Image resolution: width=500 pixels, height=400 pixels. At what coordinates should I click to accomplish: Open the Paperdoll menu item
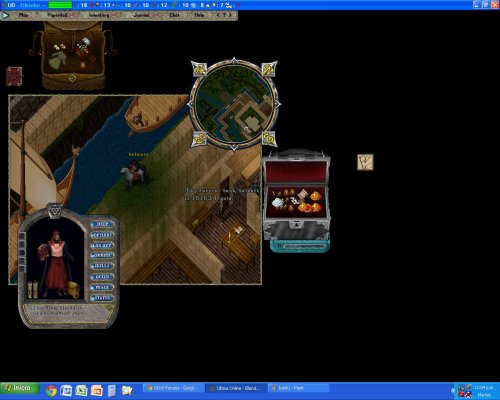pos(57,15)
